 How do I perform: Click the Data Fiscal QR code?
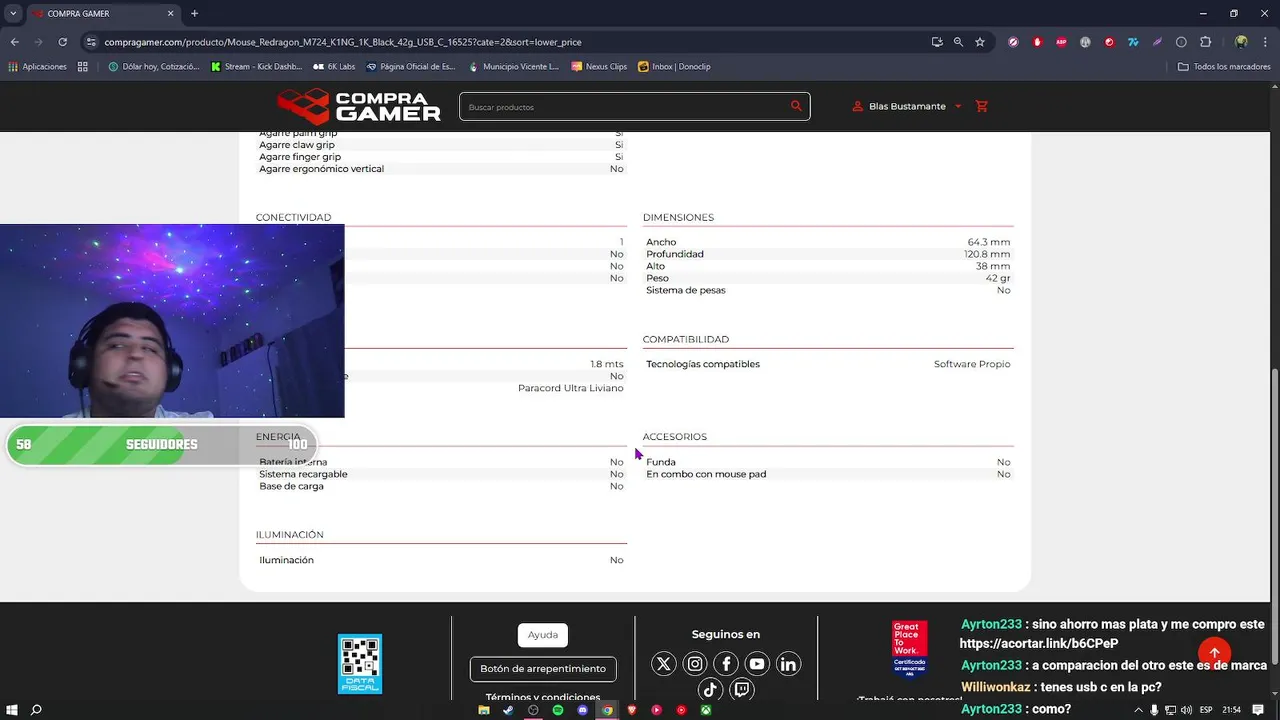[x=360, y=664]
